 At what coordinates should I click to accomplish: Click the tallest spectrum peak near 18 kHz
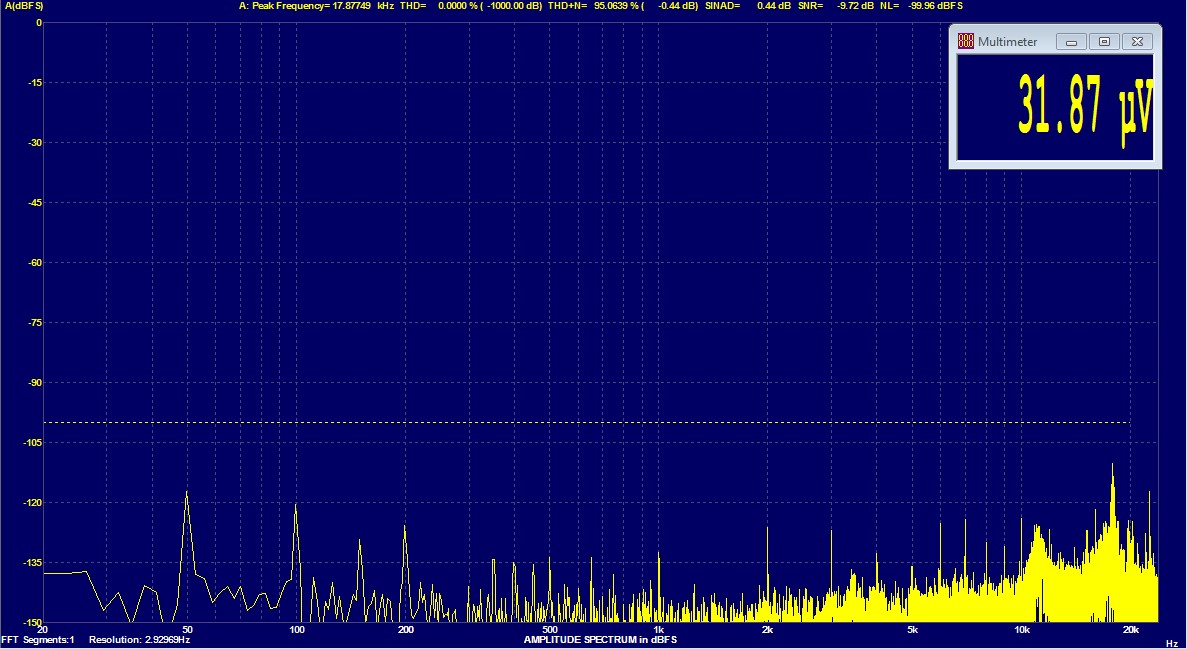[x=1112, y=465]
